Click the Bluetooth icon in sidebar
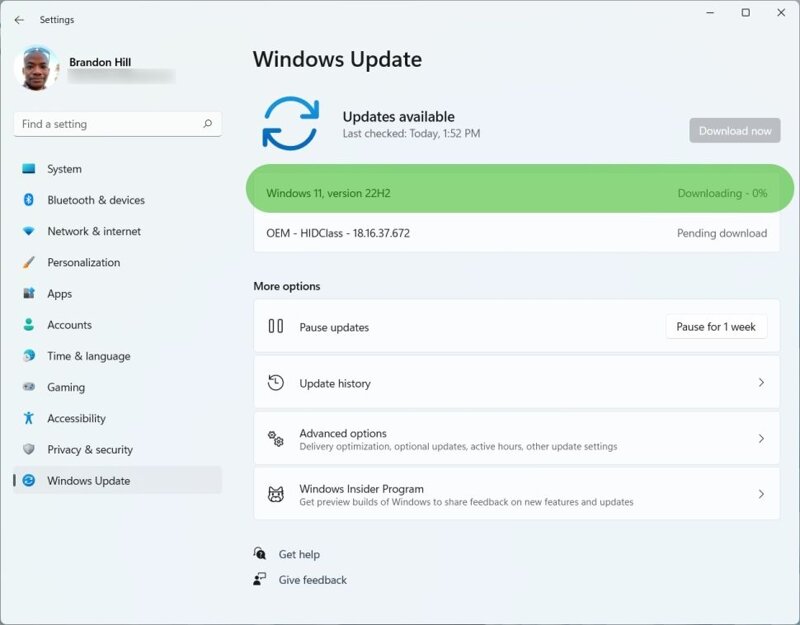Screen dimensions: 800x625 [x=29, y=199]
